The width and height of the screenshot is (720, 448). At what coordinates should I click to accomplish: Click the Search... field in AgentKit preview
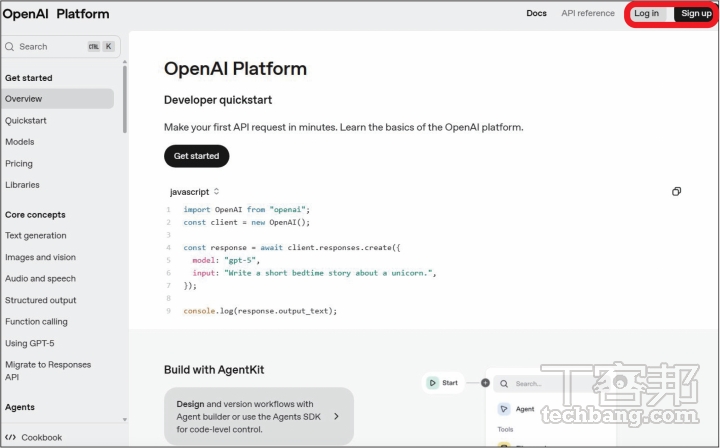coord(551,383)
